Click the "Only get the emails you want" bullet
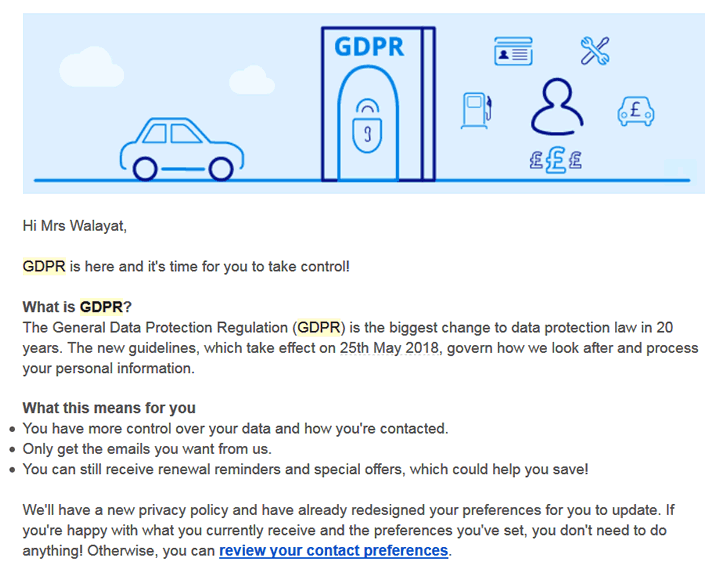 147,449
